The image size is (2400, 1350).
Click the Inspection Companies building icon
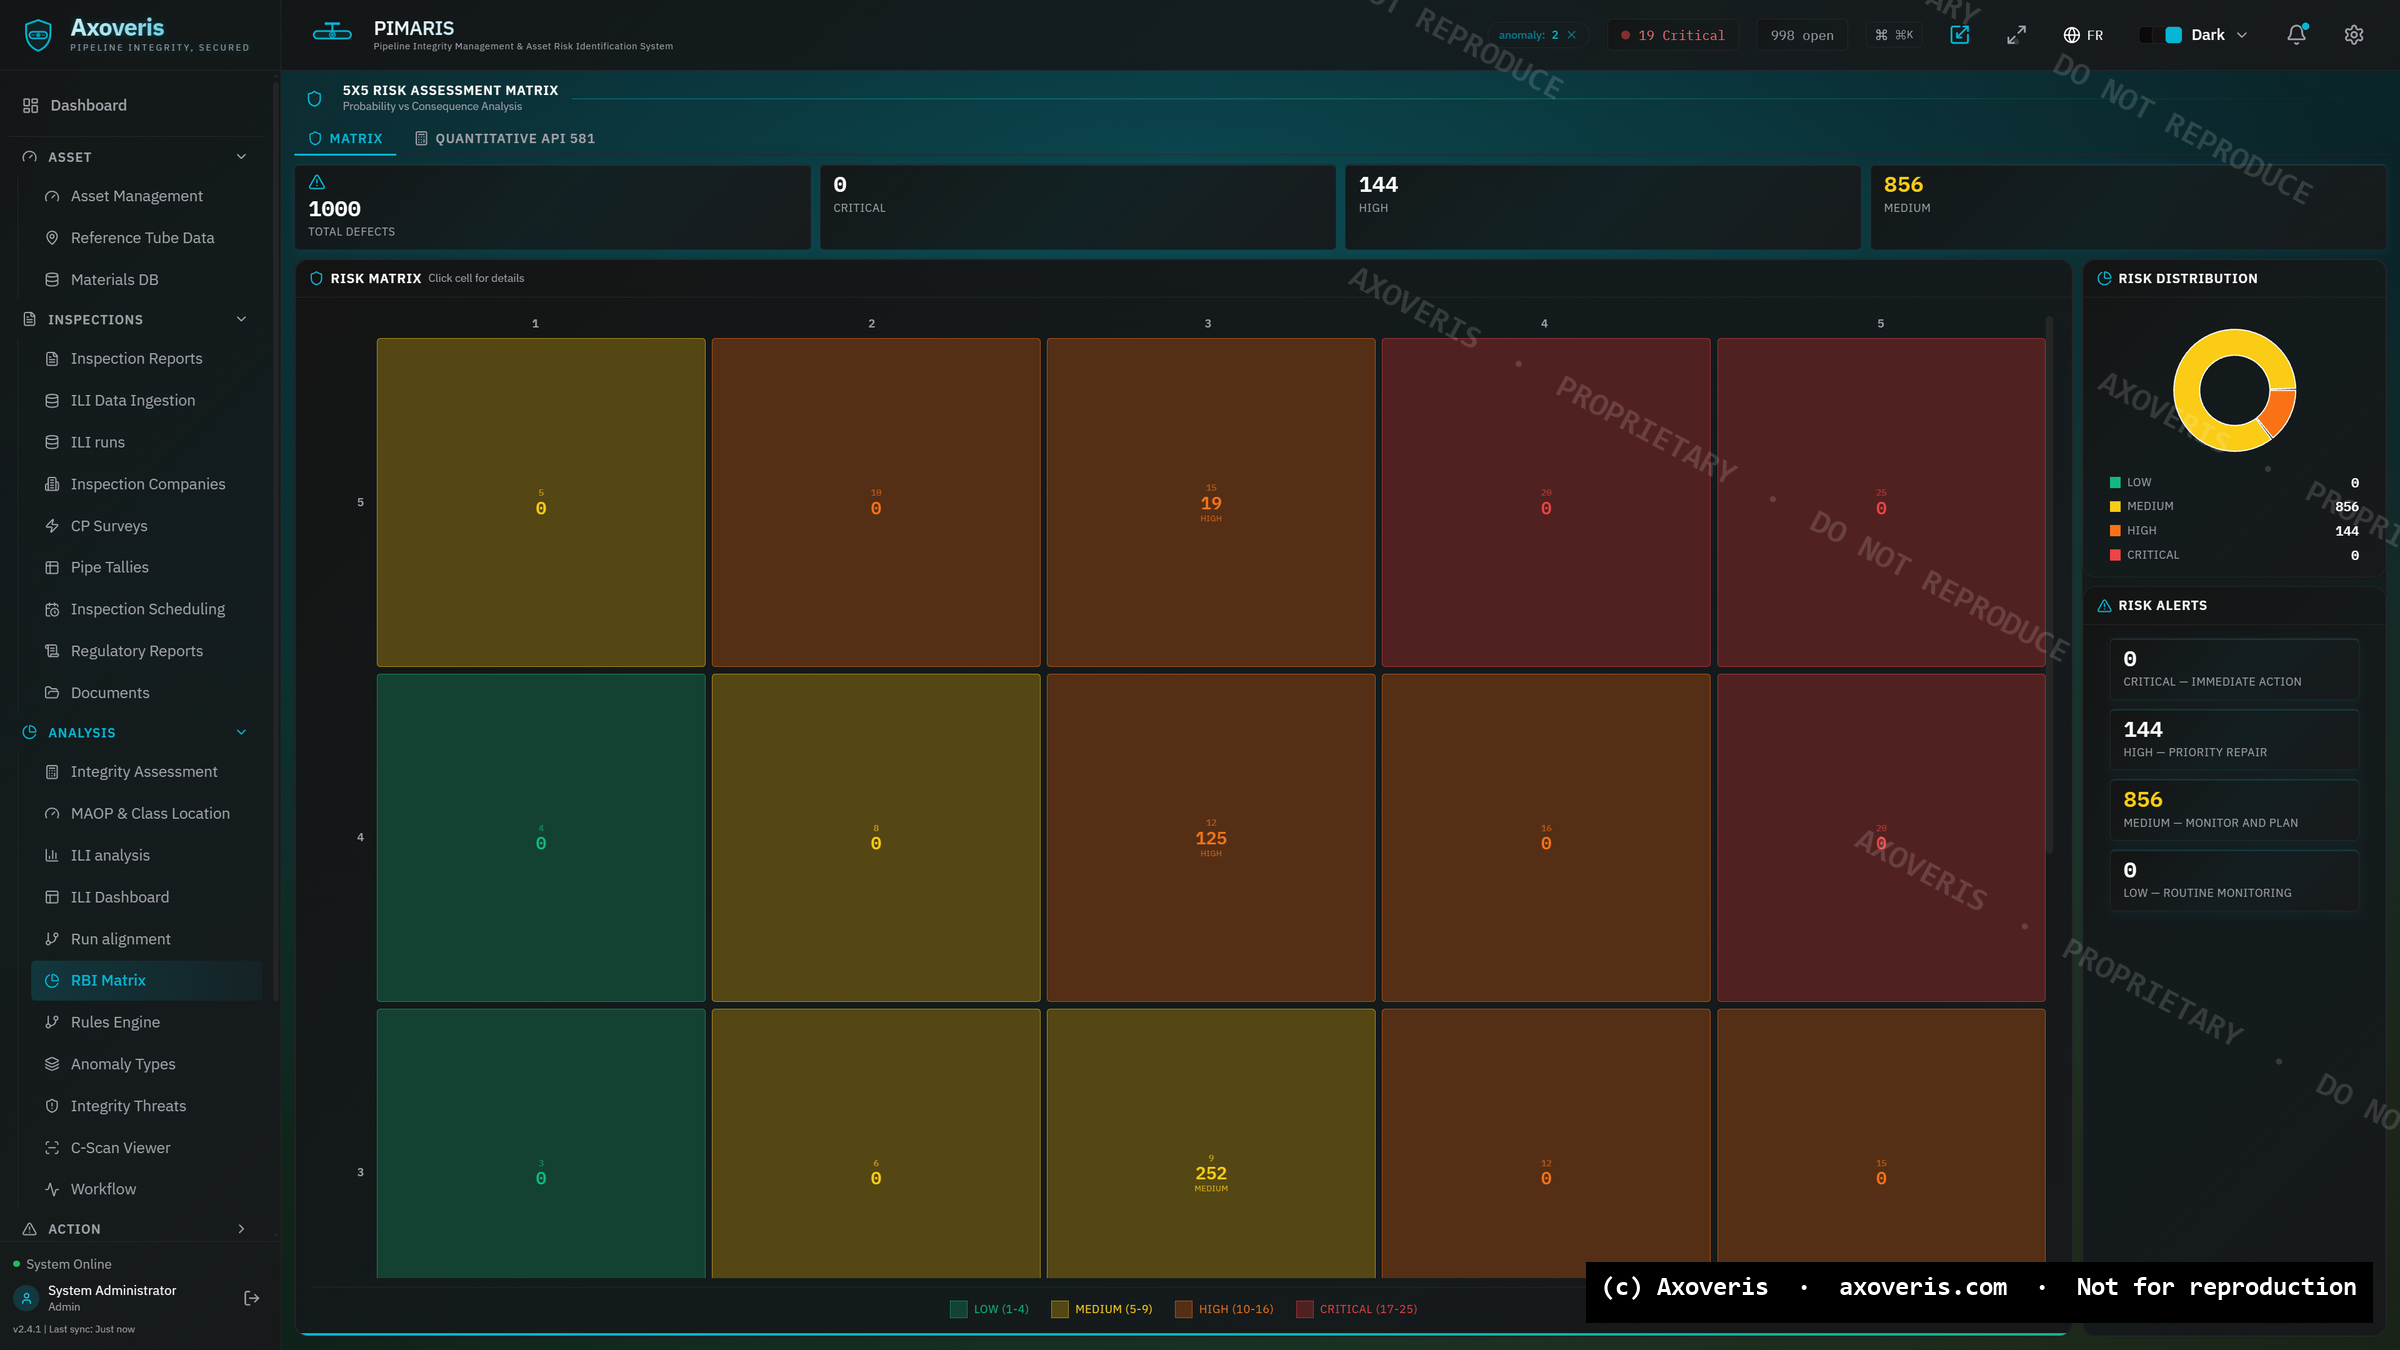[52, 484]
